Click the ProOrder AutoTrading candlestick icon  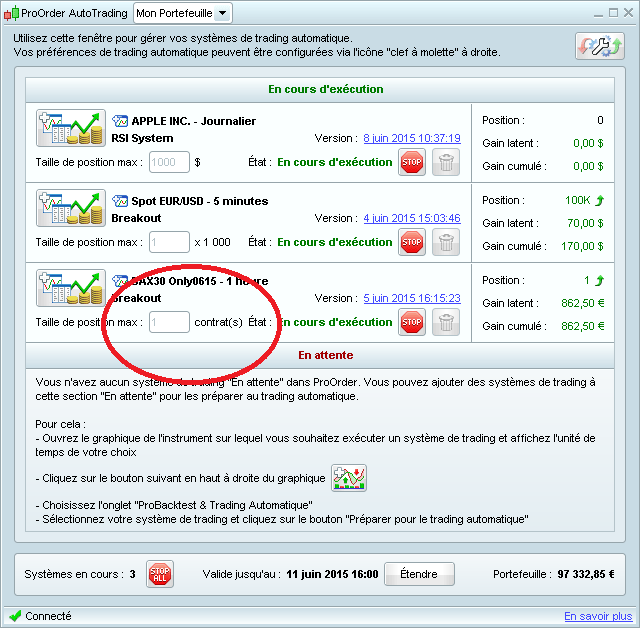(11, 13)
